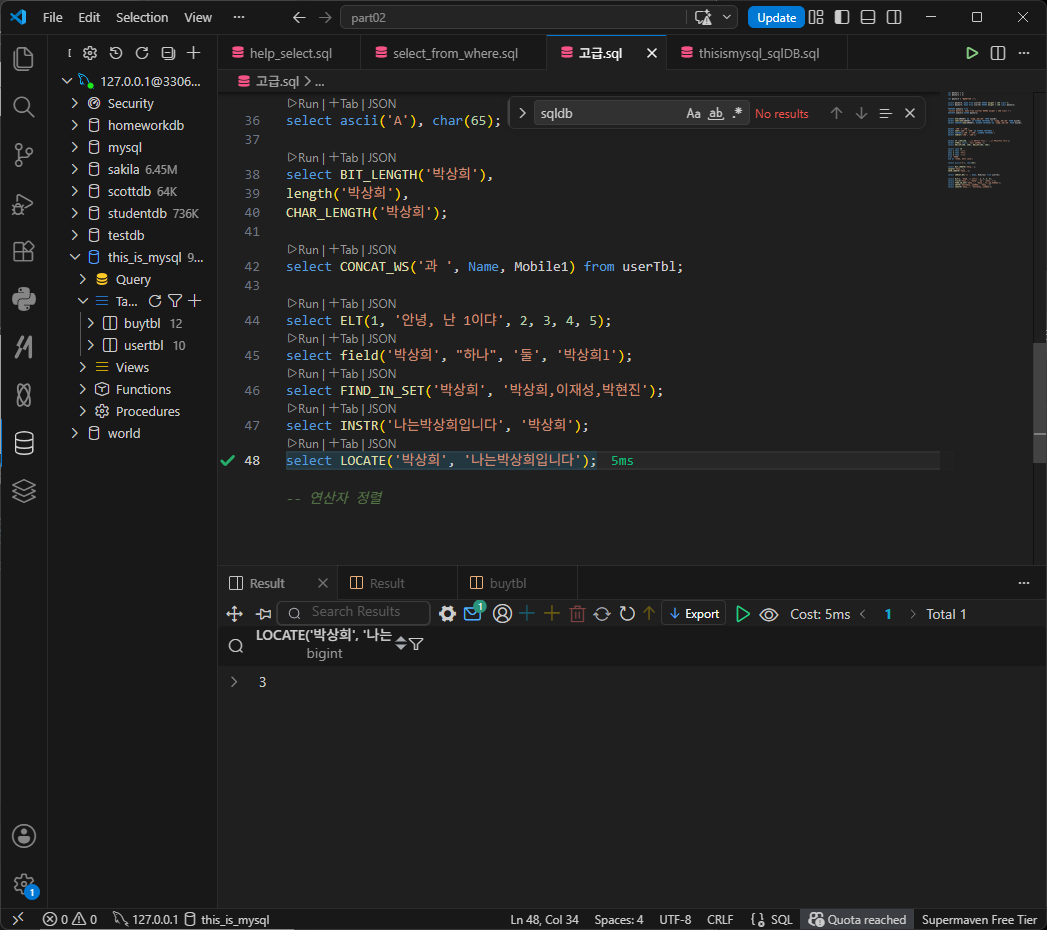Viewport: 1047px width, 930px height.
Task: Toggle Panel layout button
Action: click(868, 17)
